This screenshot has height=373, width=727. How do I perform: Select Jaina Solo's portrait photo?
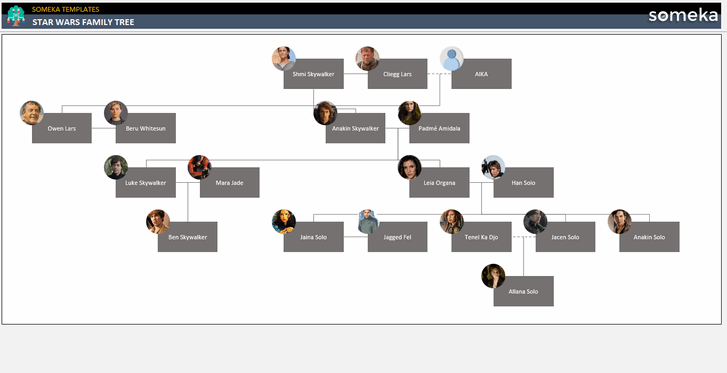coord(284,221)
